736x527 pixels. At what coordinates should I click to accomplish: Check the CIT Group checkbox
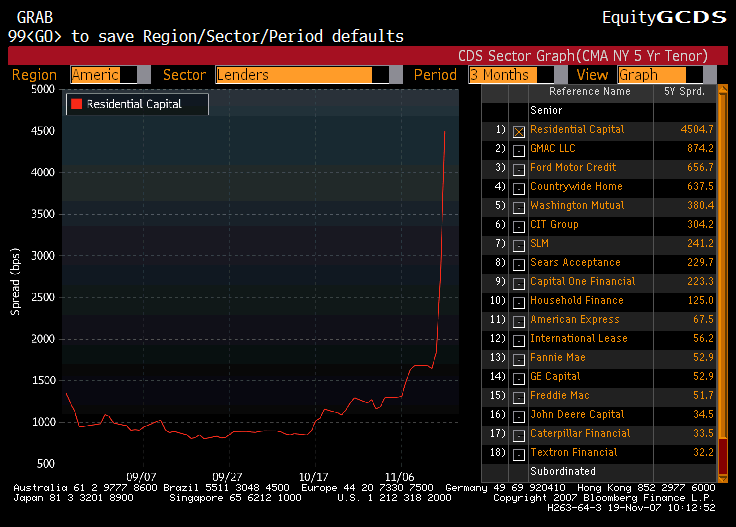point(519,227)
